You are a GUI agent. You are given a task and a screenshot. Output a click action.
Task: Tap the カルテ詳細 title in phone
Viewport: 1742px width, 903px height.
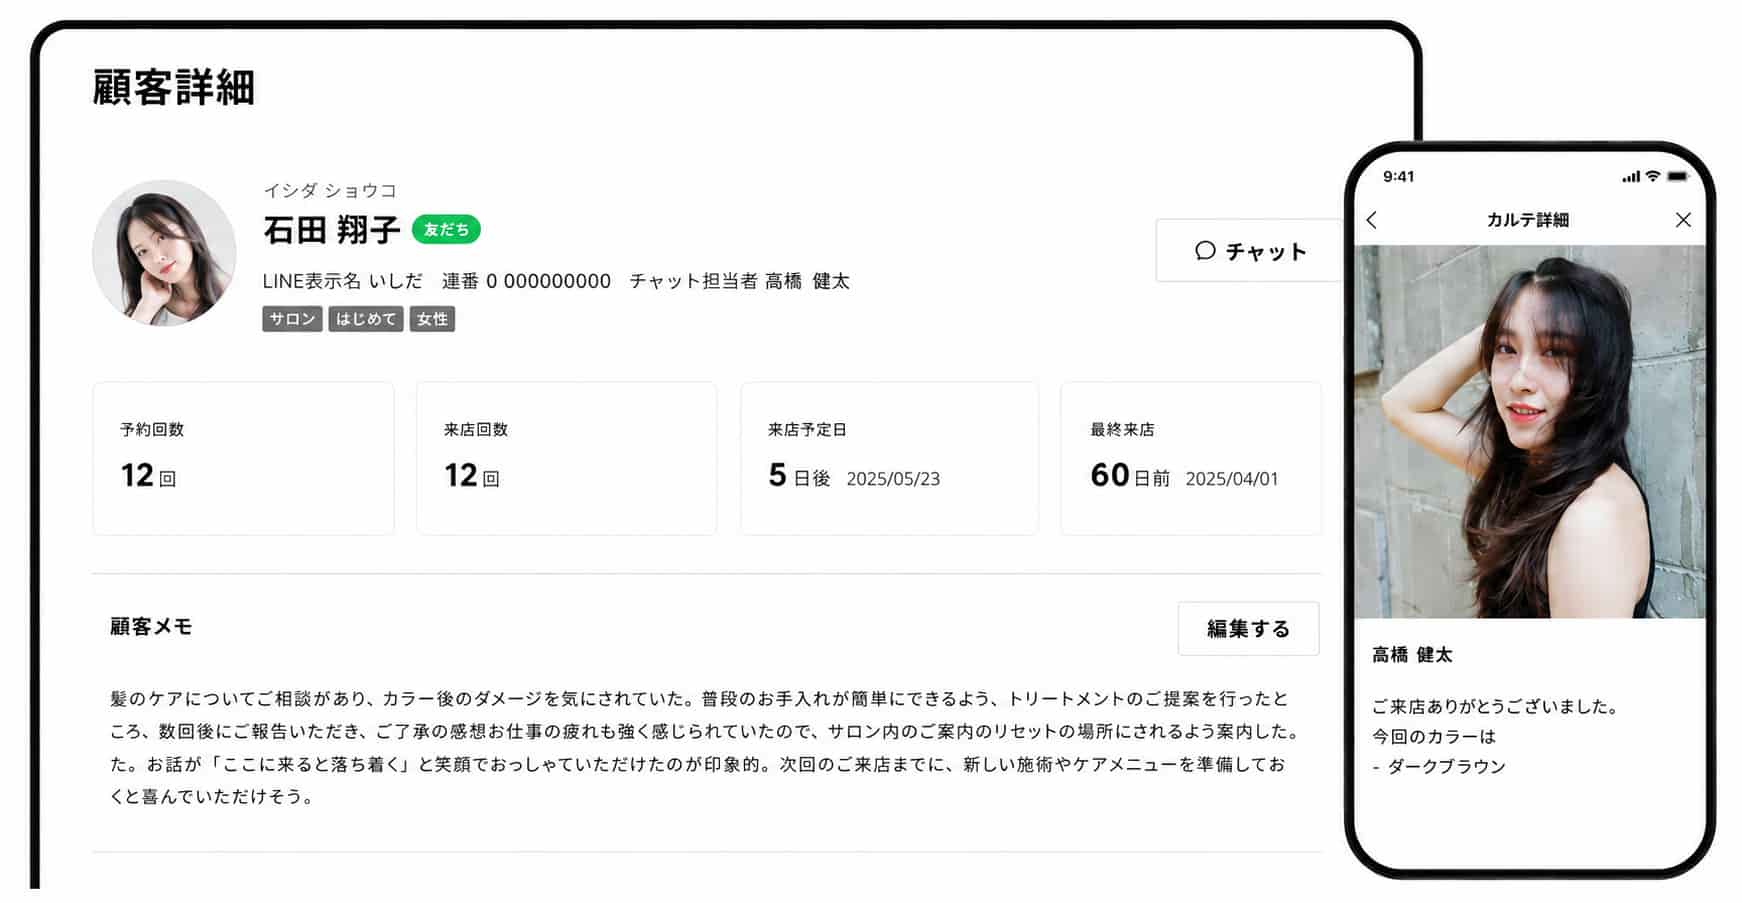pyautogui.click(x=1527, y=220)
